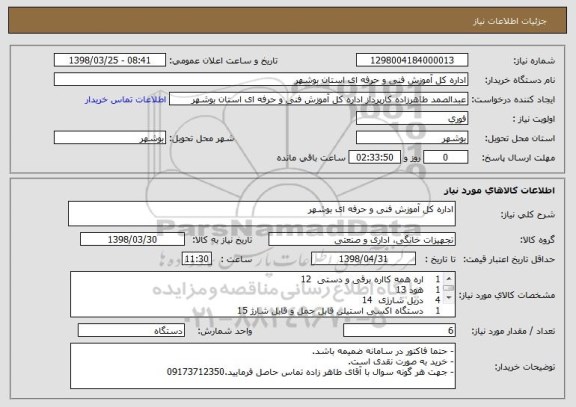Select the priority field showing فوری

click(x=412, y=118)
